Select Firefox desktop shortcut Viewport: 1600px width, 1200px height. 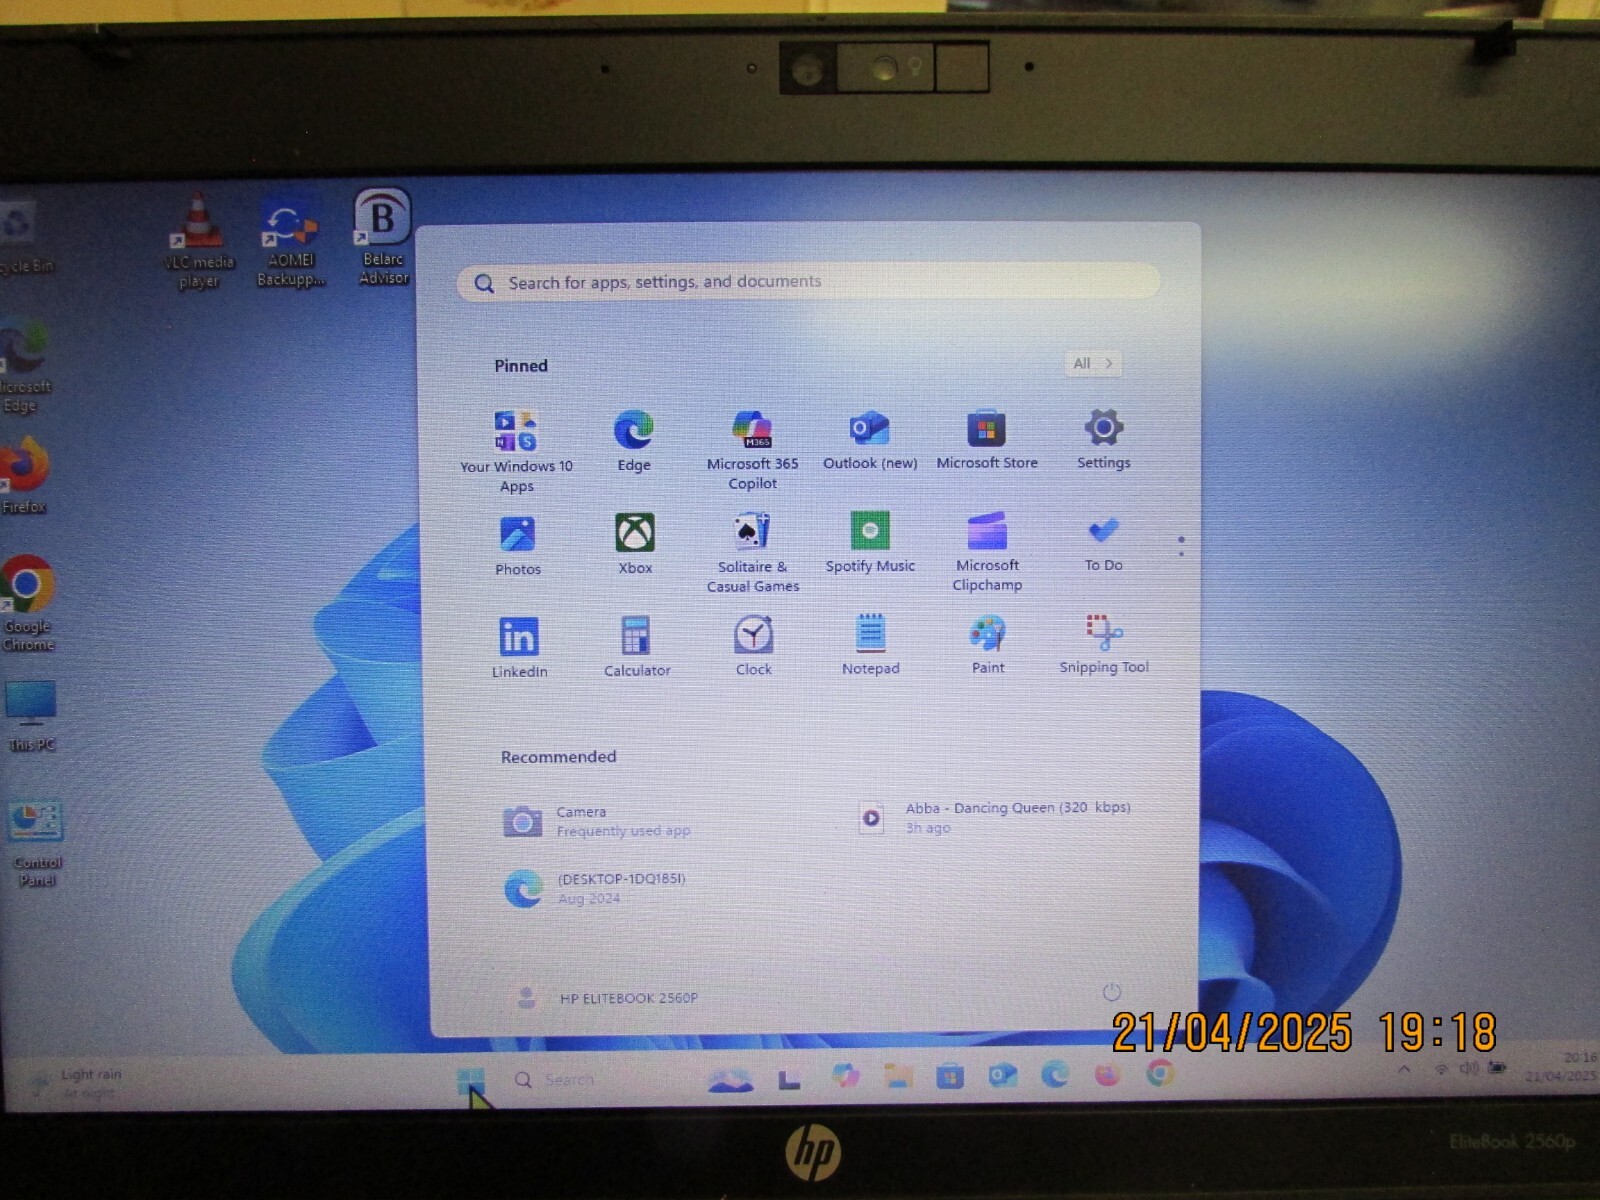pos(23,476)
